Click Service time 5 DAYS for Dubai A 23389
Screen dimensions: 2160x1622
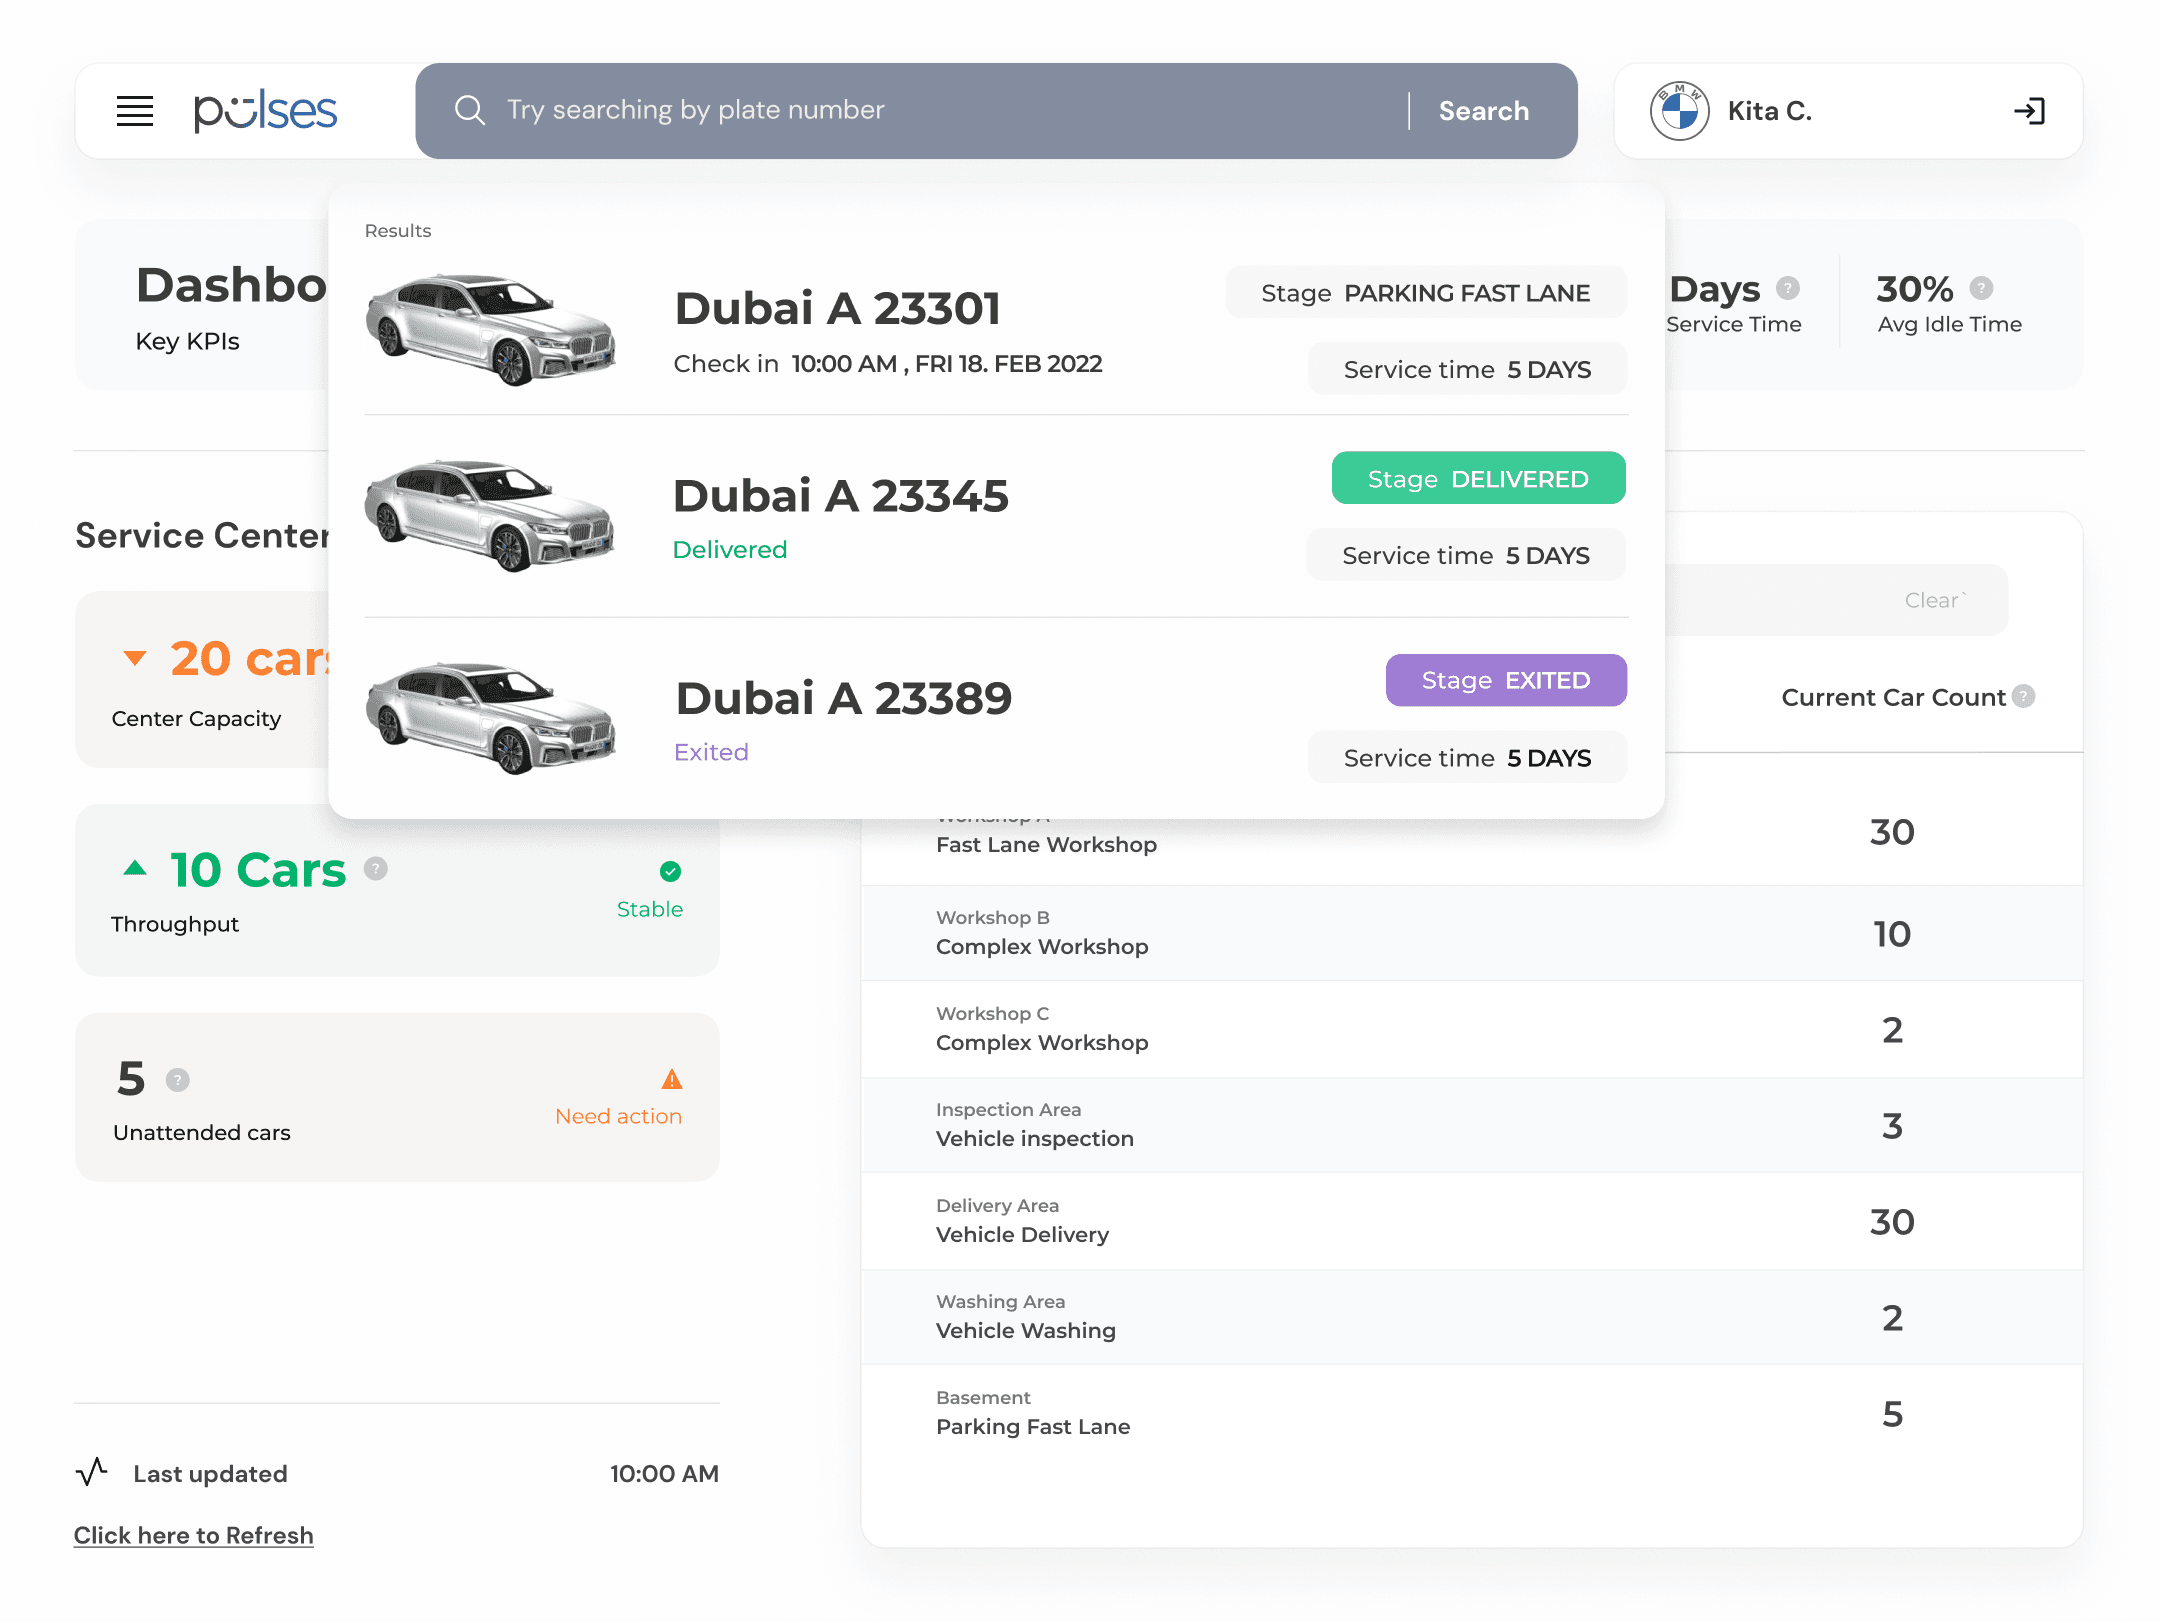click(1467, 757)
